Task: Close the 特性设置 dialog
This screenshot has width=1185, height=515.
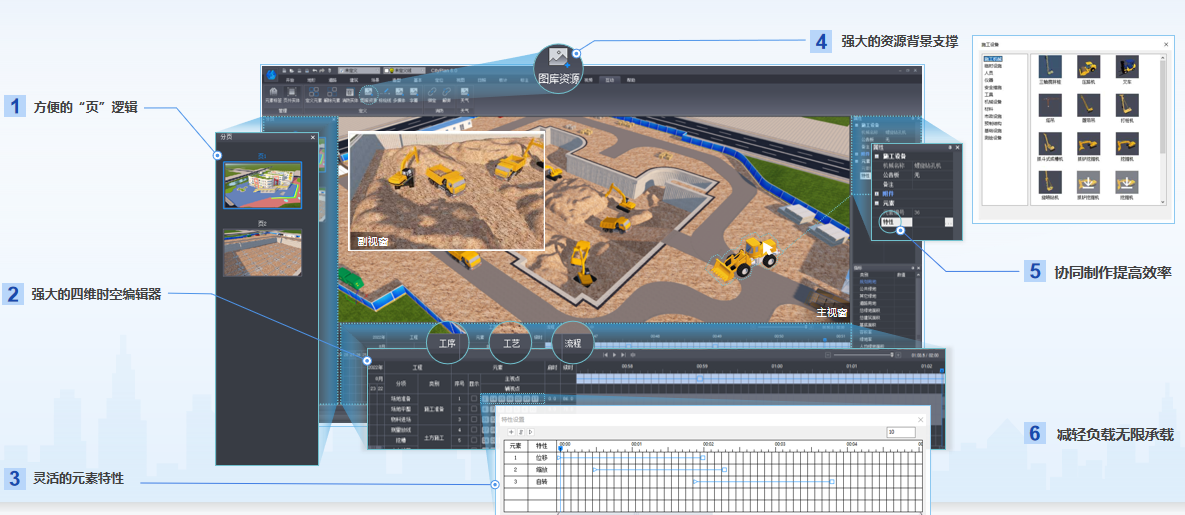Action: pyautogui.click(x=920, y=419)
